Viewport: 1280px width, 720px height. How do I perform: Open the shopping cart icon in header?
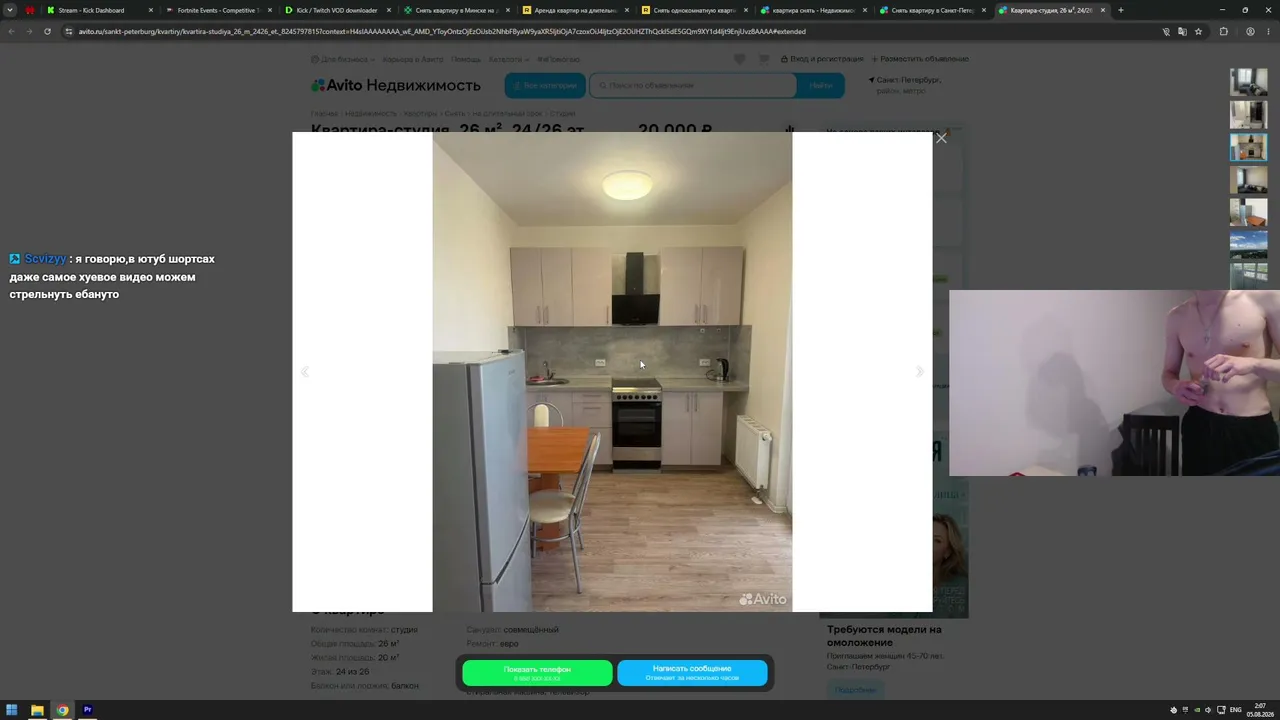[764, 59]
